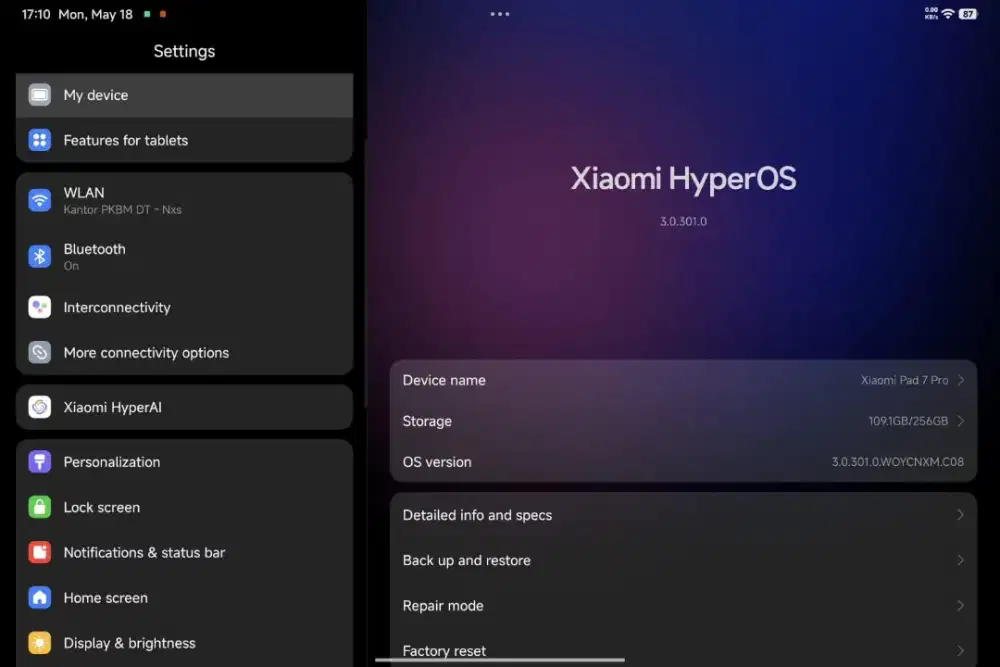
Task: Tap Detailed info and specs label
Action: 477,515
